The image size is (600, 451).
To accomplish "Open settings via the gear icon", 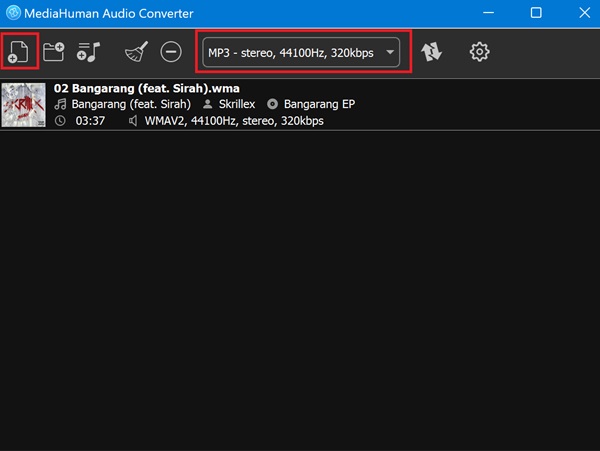I will [479, 52].
